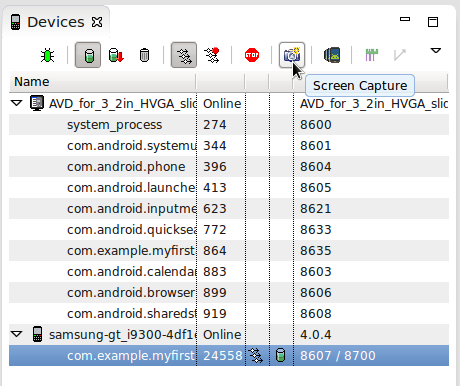
Task: Select com.android.sharedst process row
Action: click(x=229, y=314)
